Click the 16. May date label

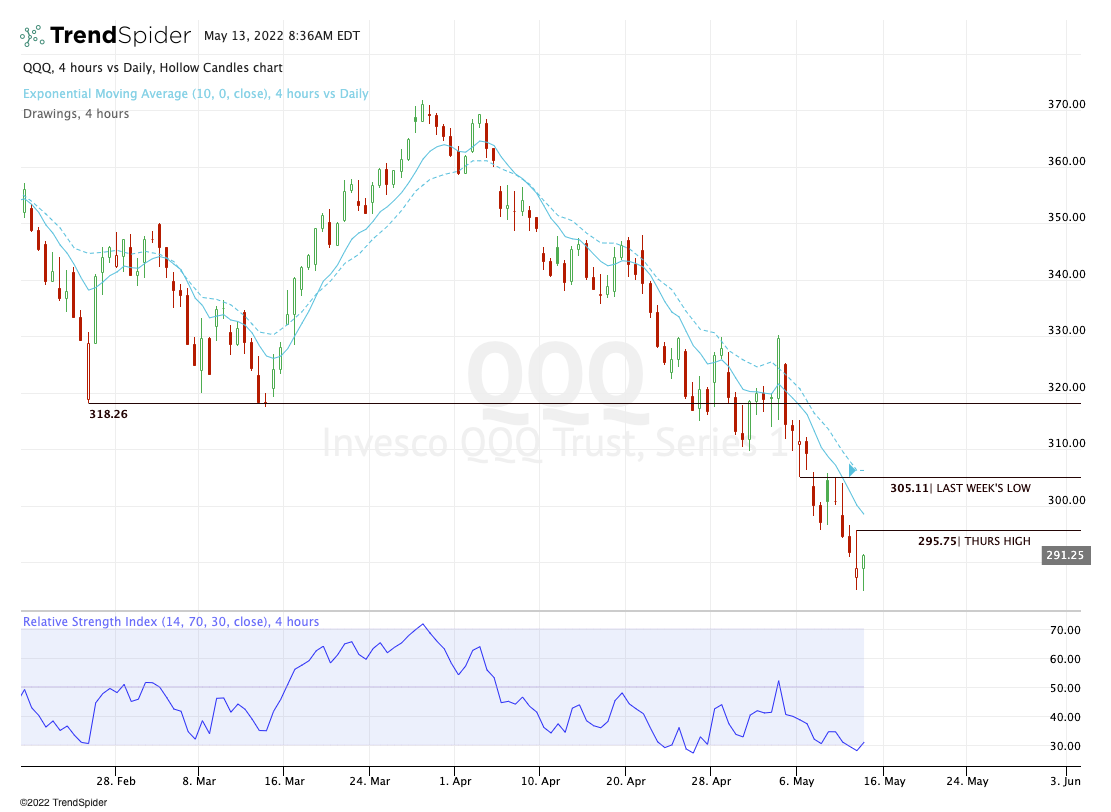click(x=884, y=781)
